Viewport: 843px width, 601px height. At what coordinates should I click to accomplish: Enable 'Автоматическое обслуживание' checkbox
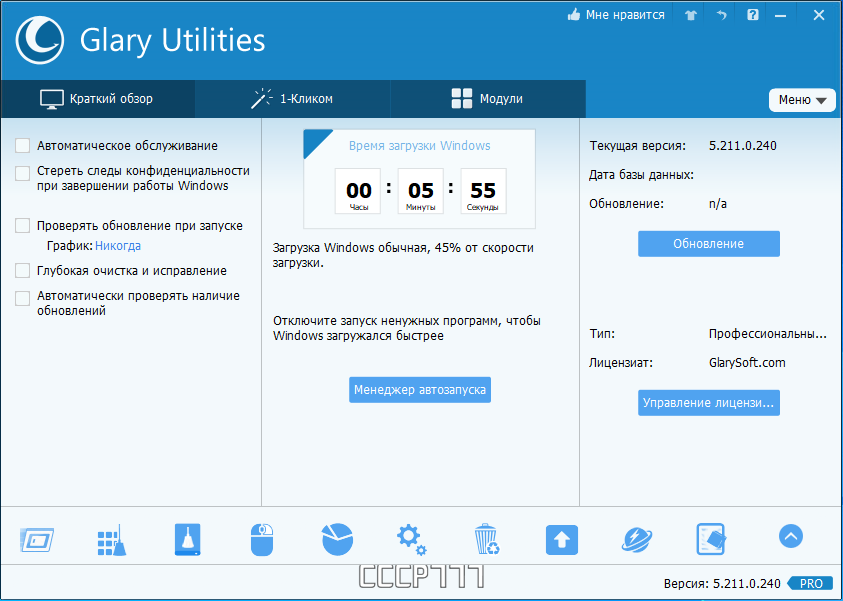(x=23, y=146)
